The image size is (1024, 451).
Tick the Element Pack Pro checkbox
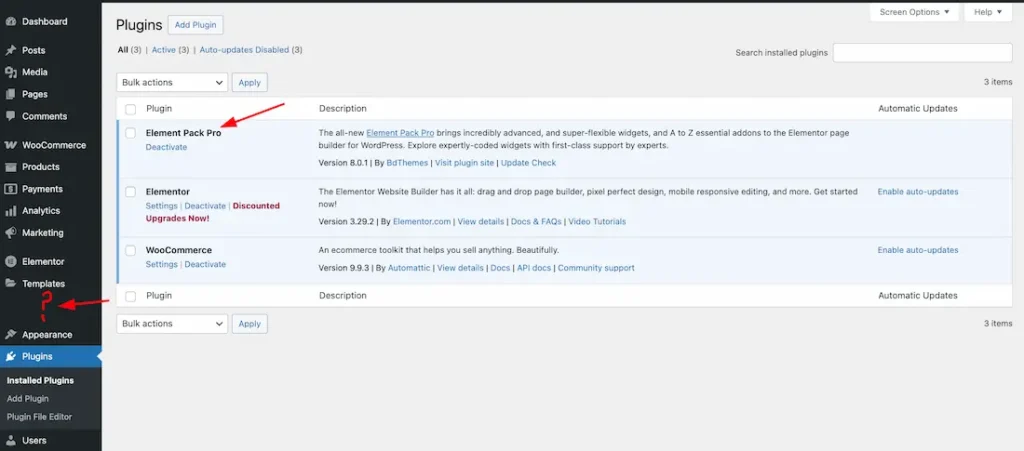[x=130, y=132]
